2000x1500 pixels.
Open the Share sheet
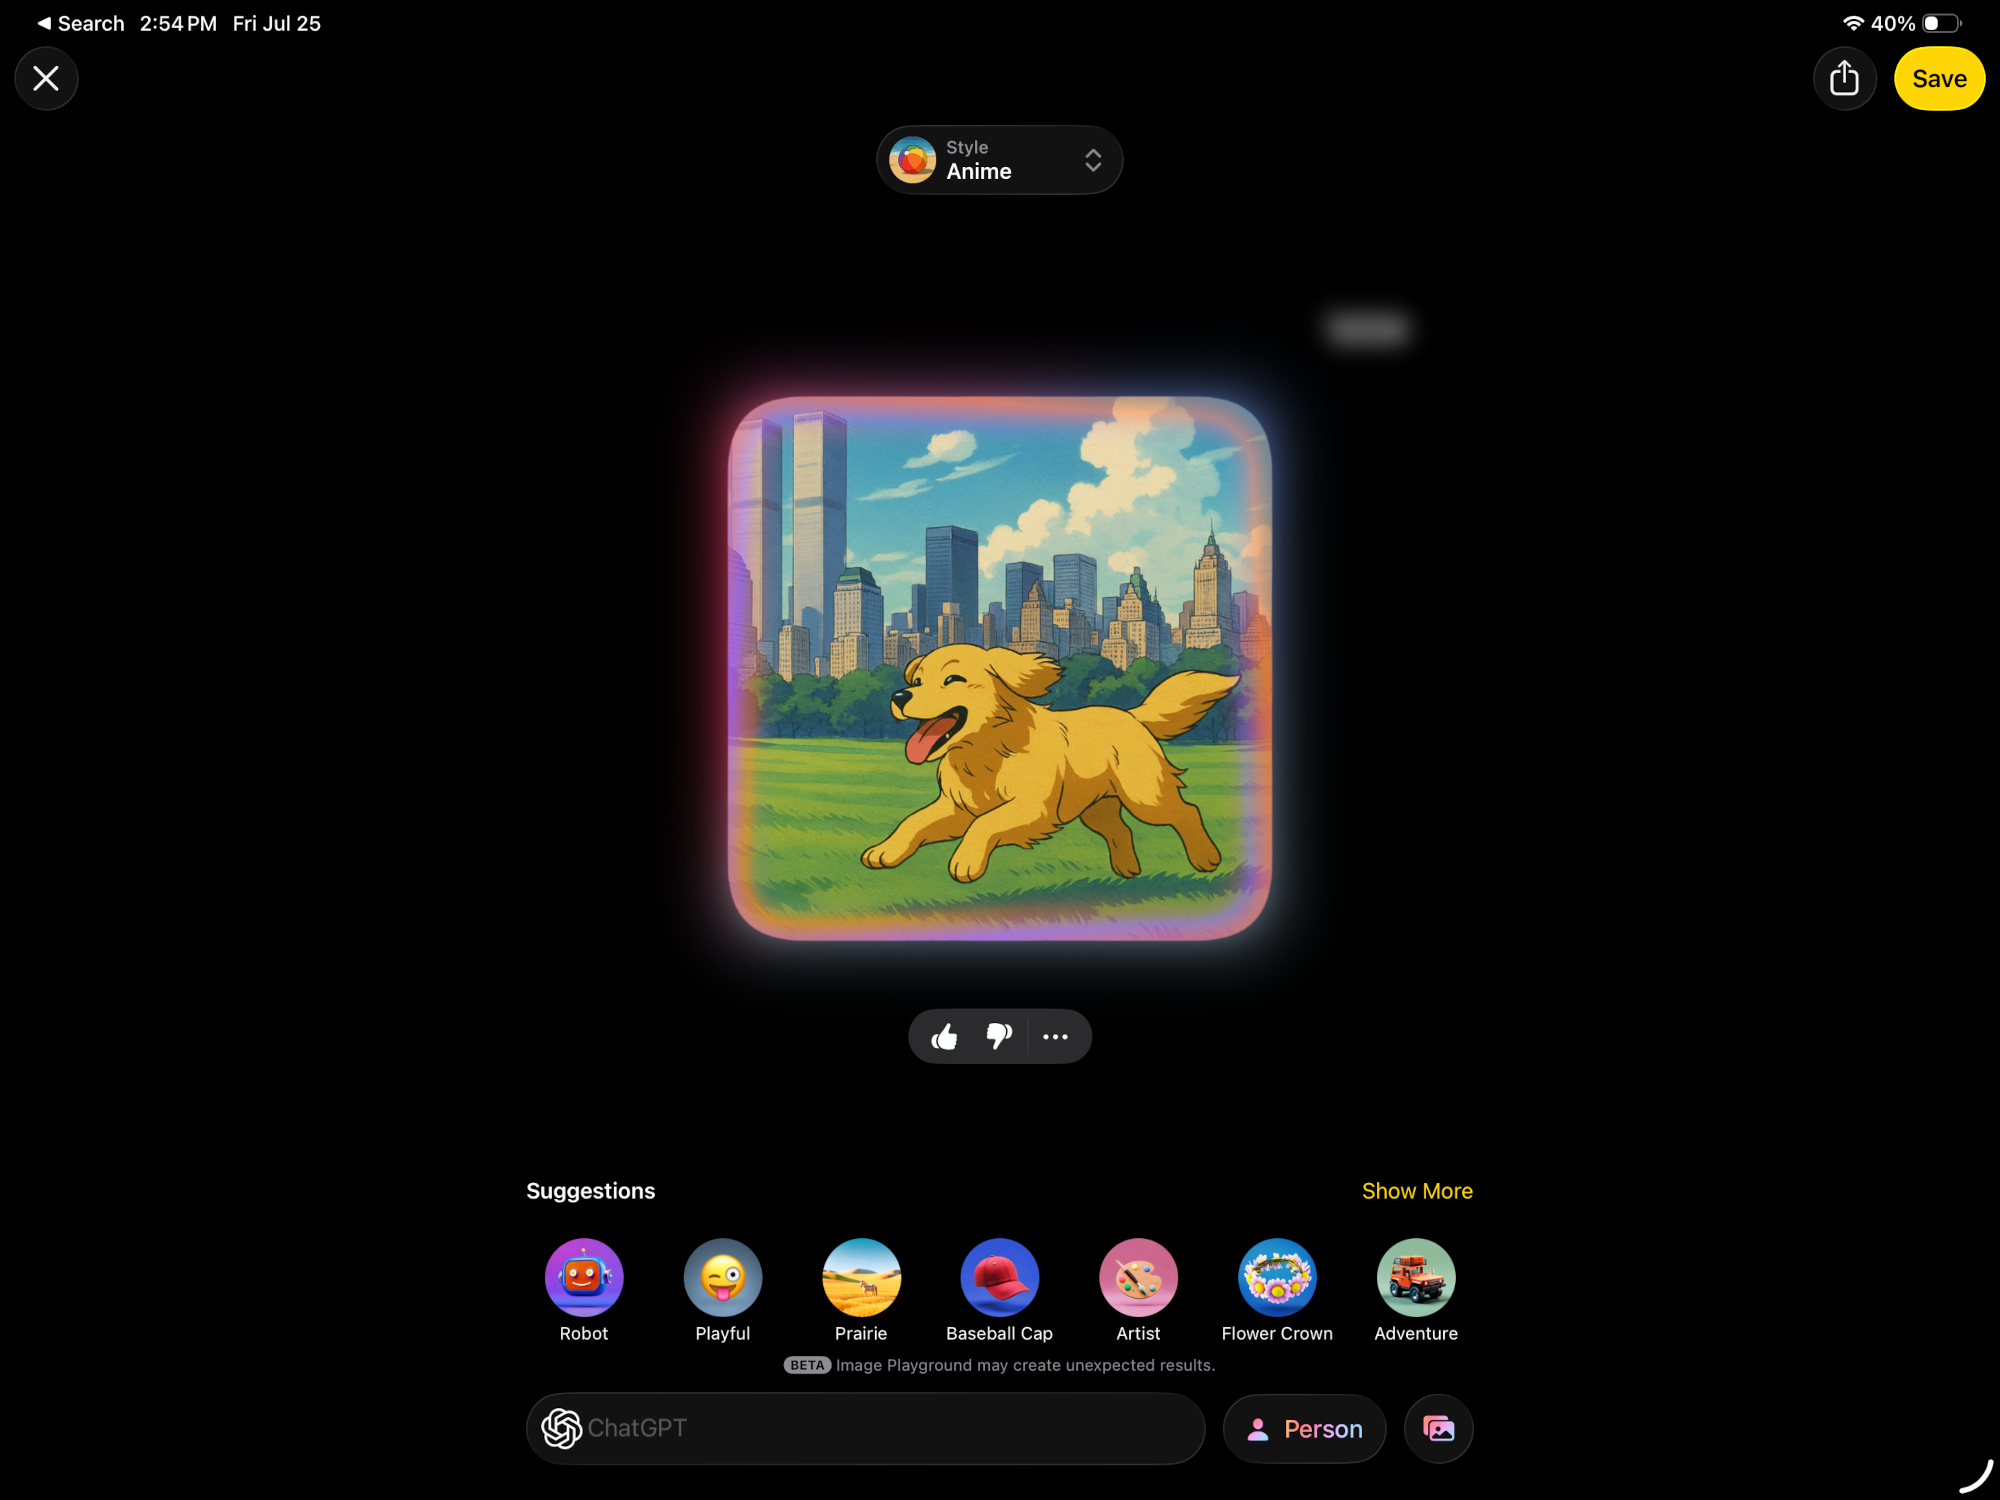1845,78
